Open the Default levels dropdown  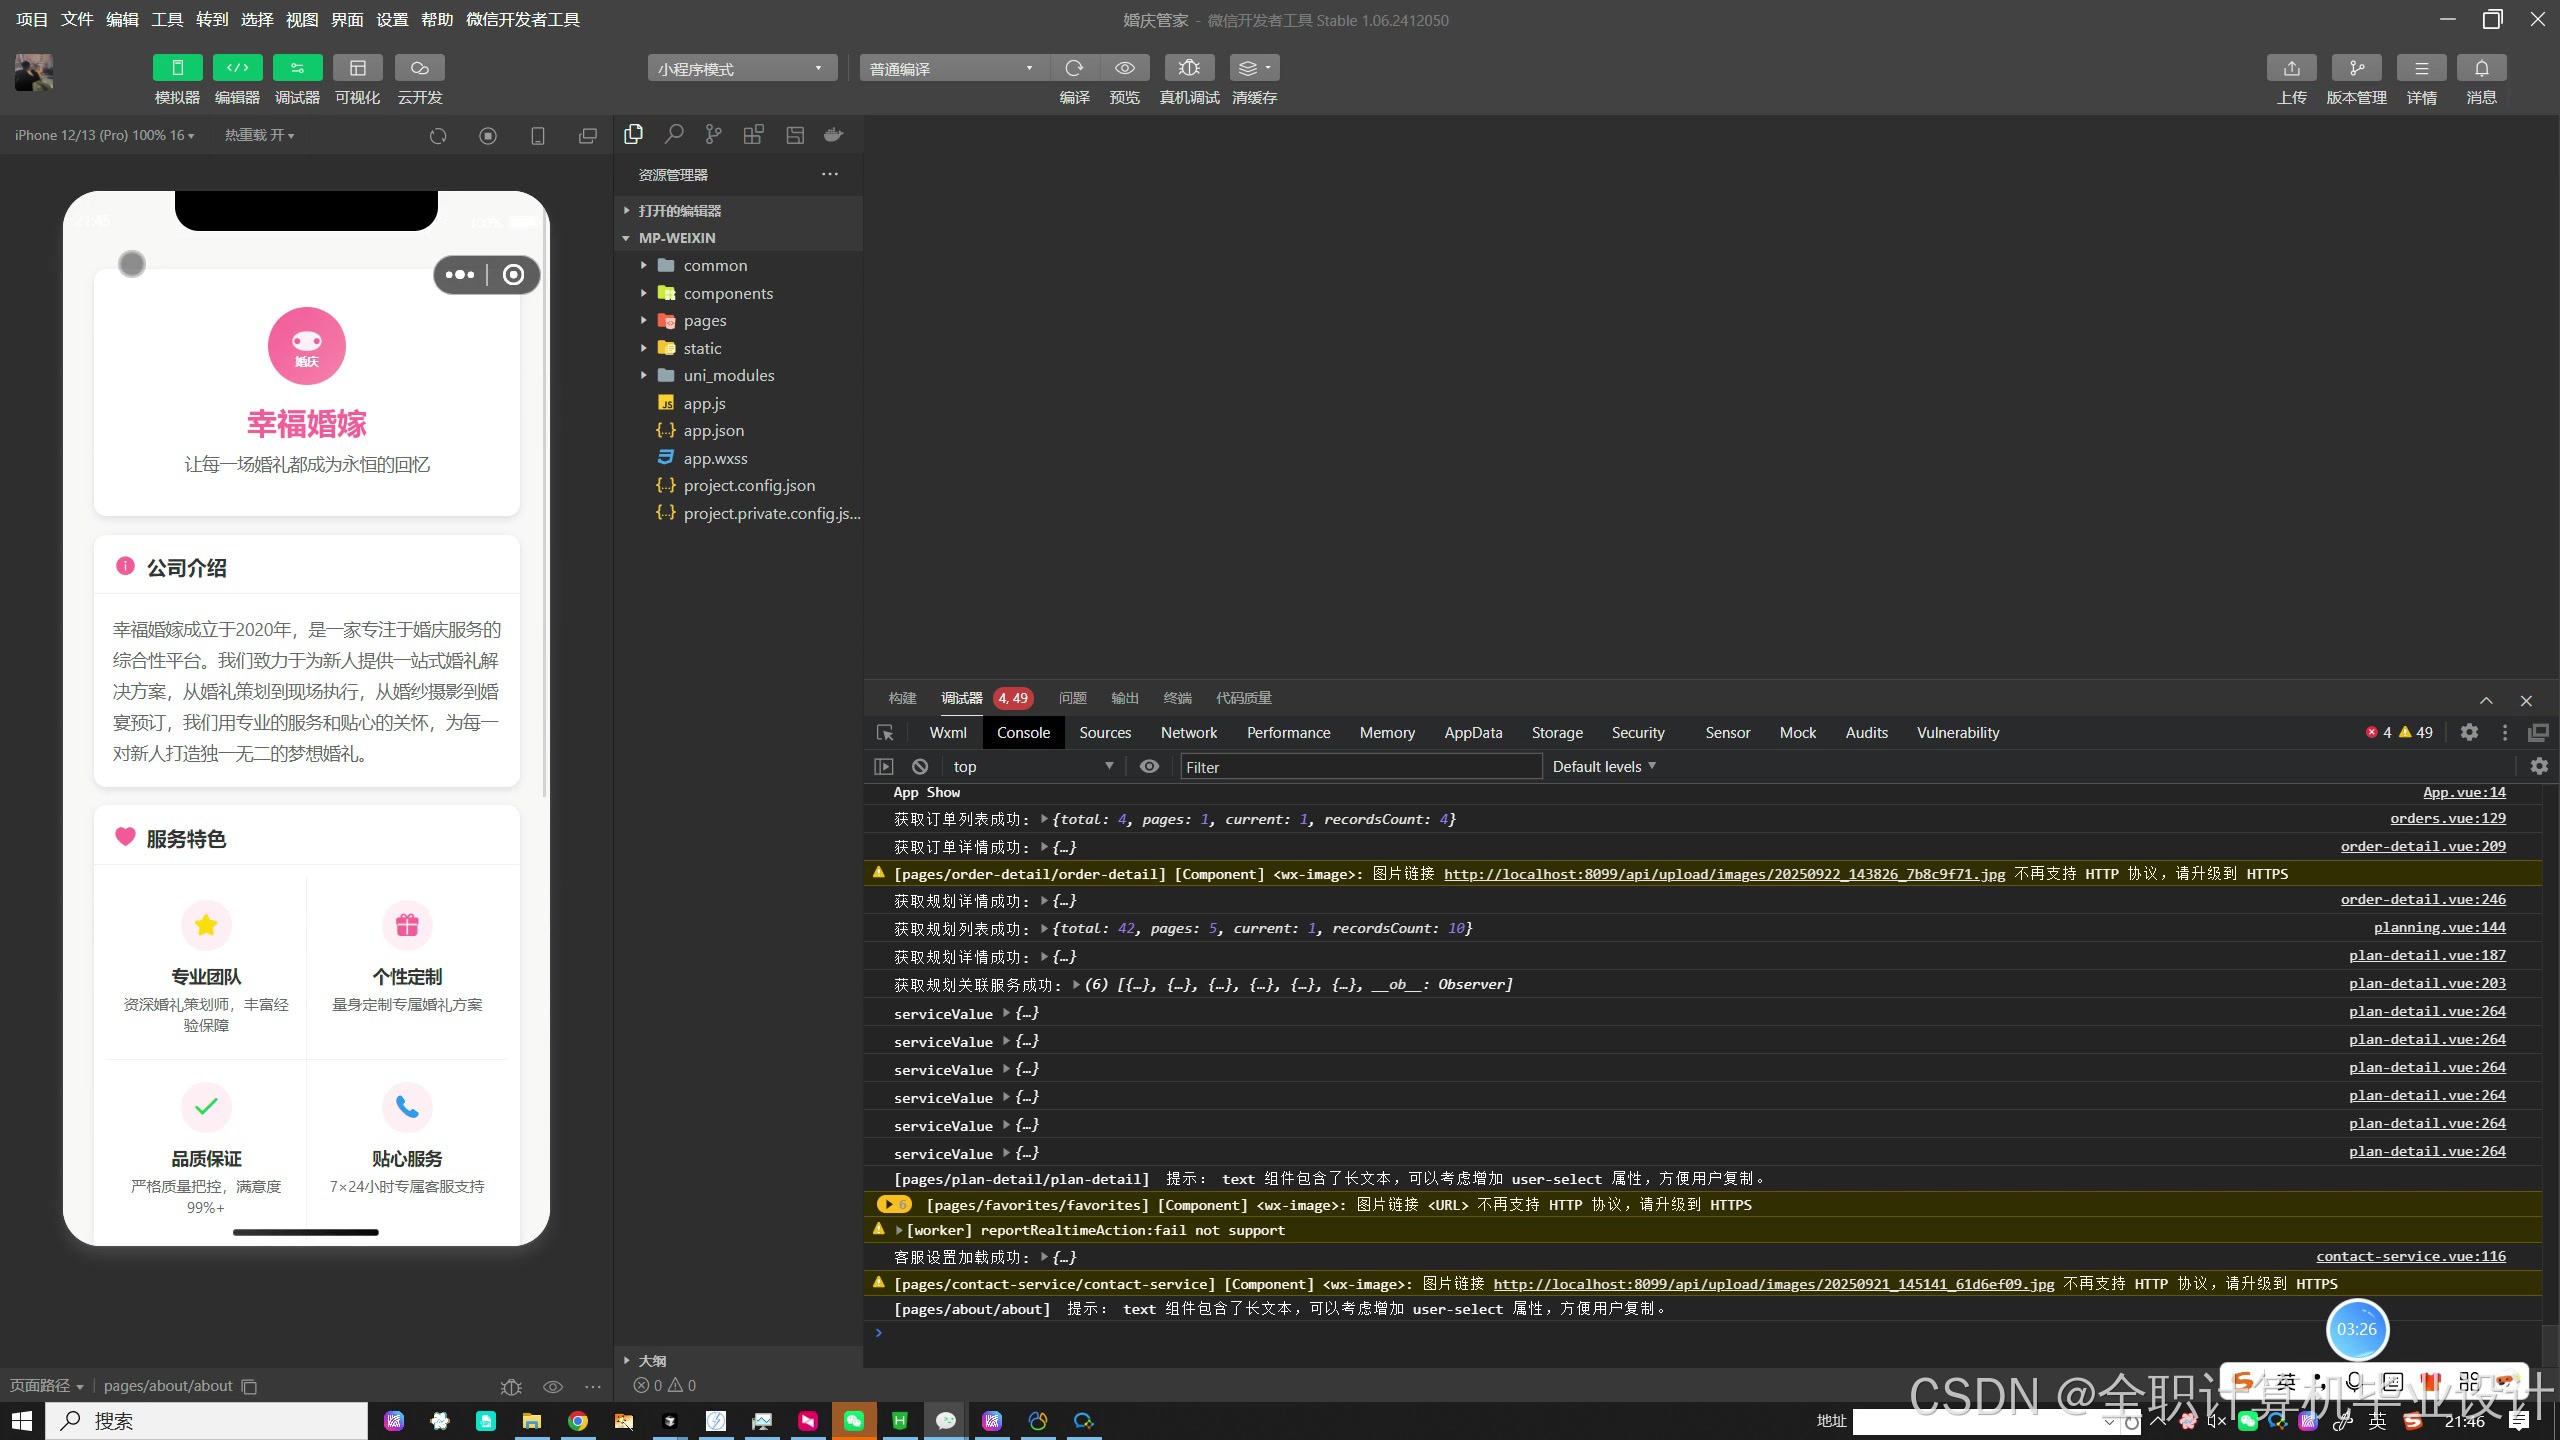pos(1603,766)
